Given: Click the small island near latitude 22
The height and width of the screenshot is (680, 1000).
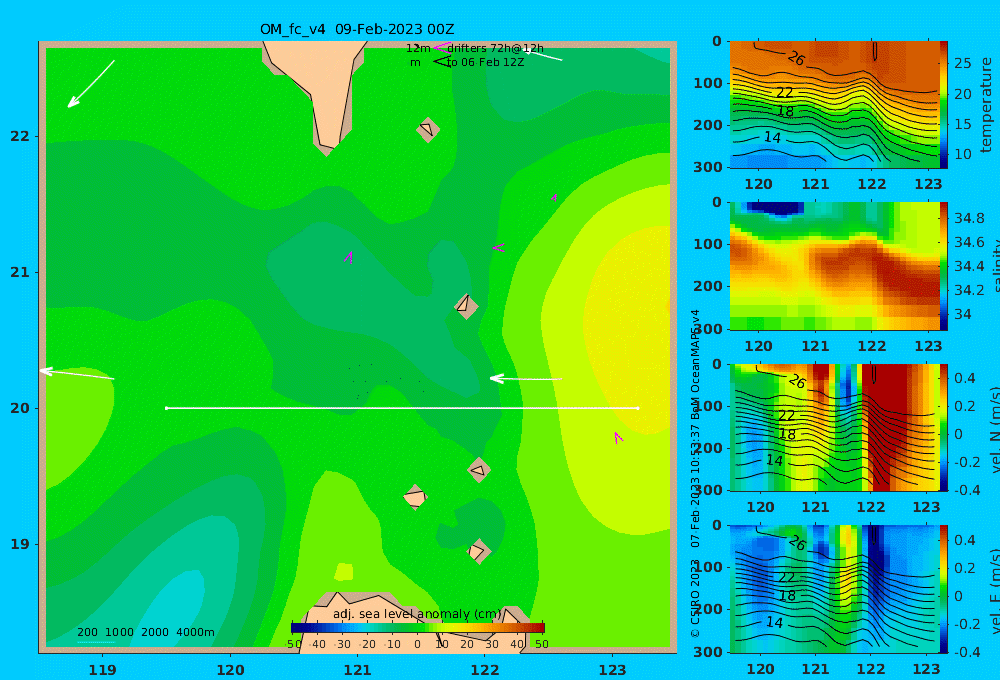Looking at the screenshot, I should (427, 129).
